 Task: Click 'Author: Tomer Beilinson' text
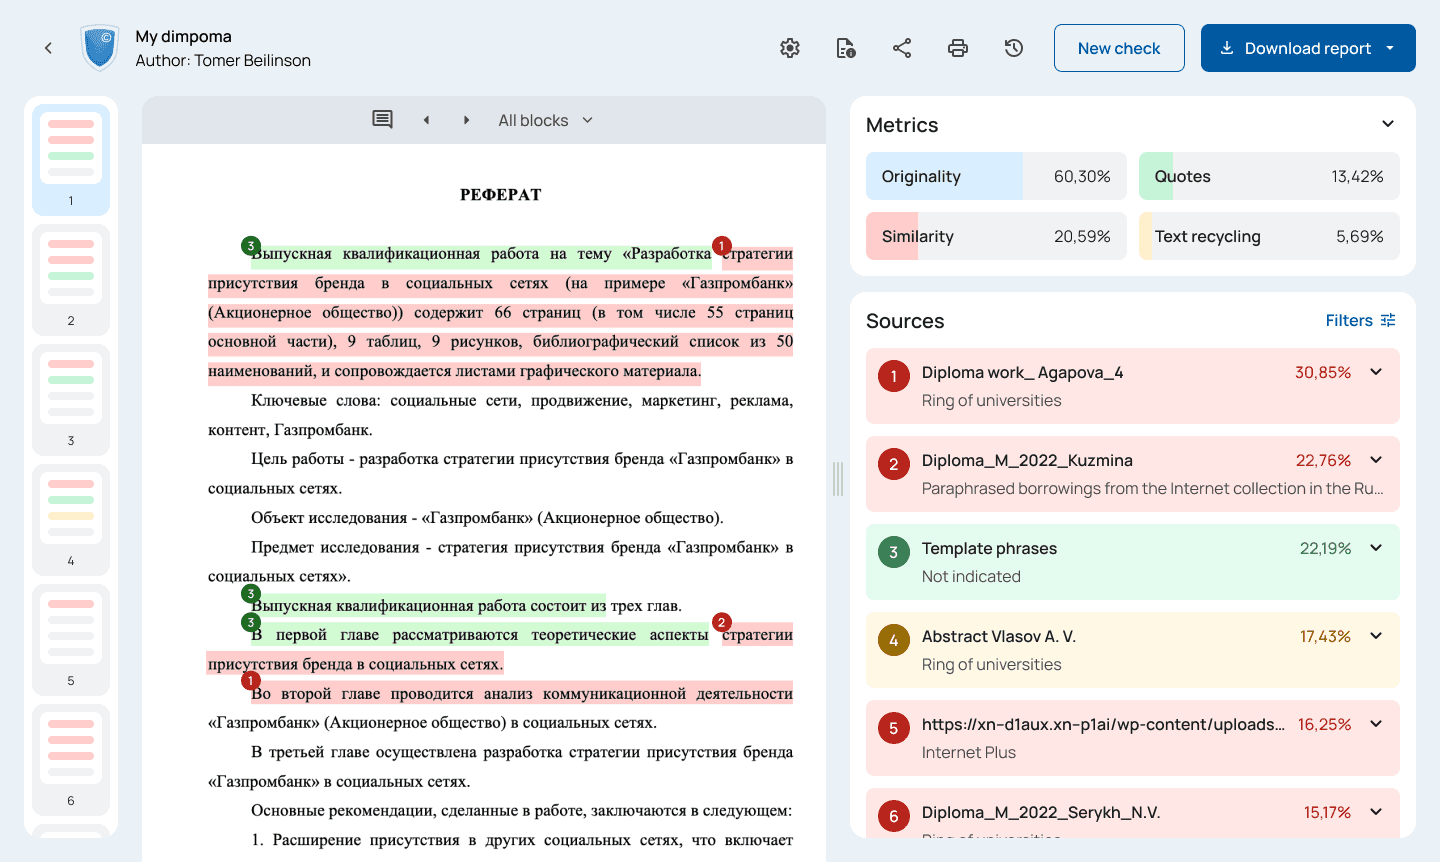223,60
